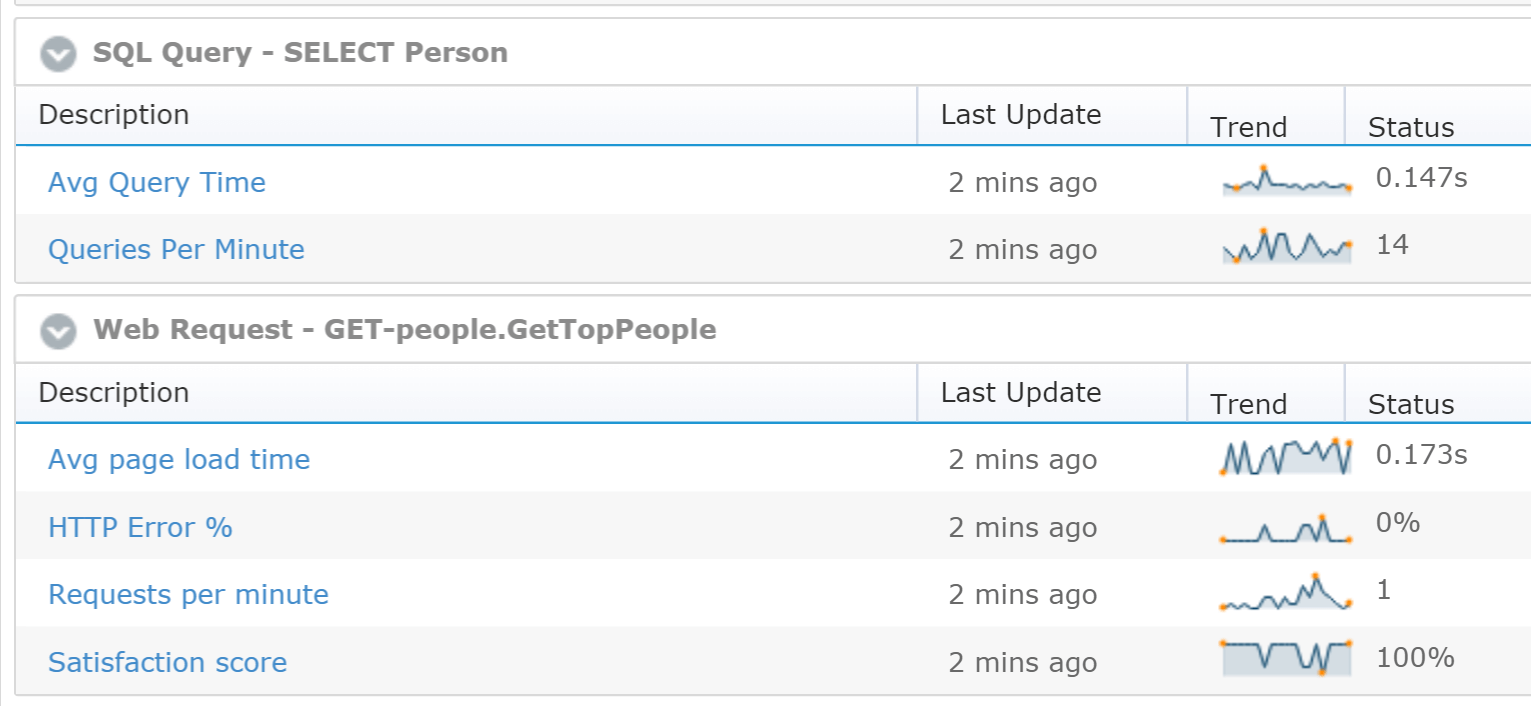Click the Queries Per Minute trend sparkline
1531x706 pixels.
tap(1287, 246)
